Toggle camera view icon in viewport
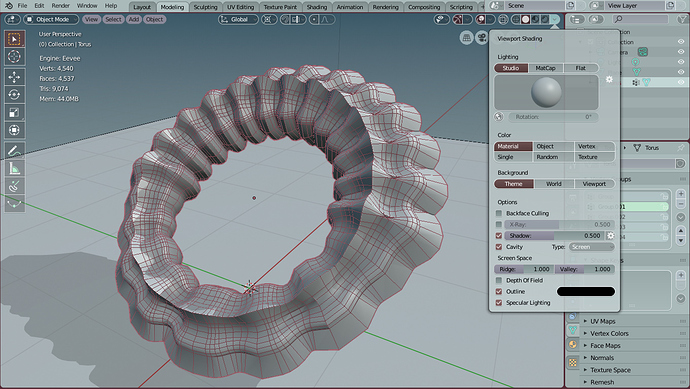Image resolution: width=690 pixels, height=389 pixels. pos(482,38)
